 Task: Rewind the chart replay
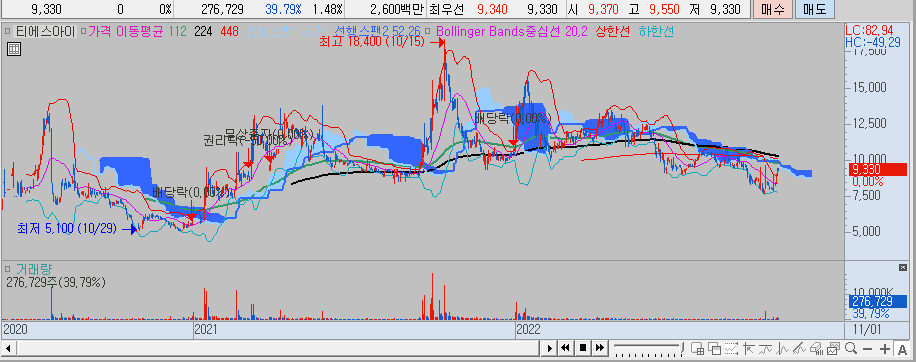tap(565, 349)
